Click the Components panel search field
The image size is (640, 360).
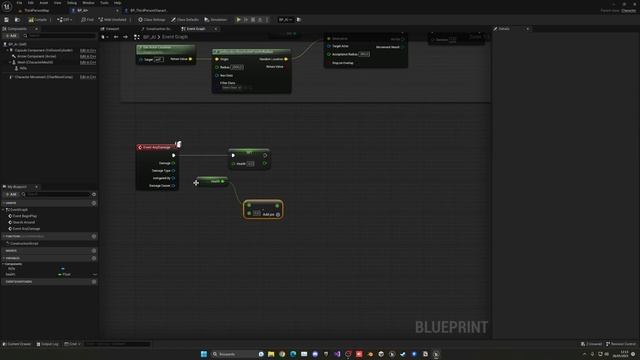pos(59,36)
